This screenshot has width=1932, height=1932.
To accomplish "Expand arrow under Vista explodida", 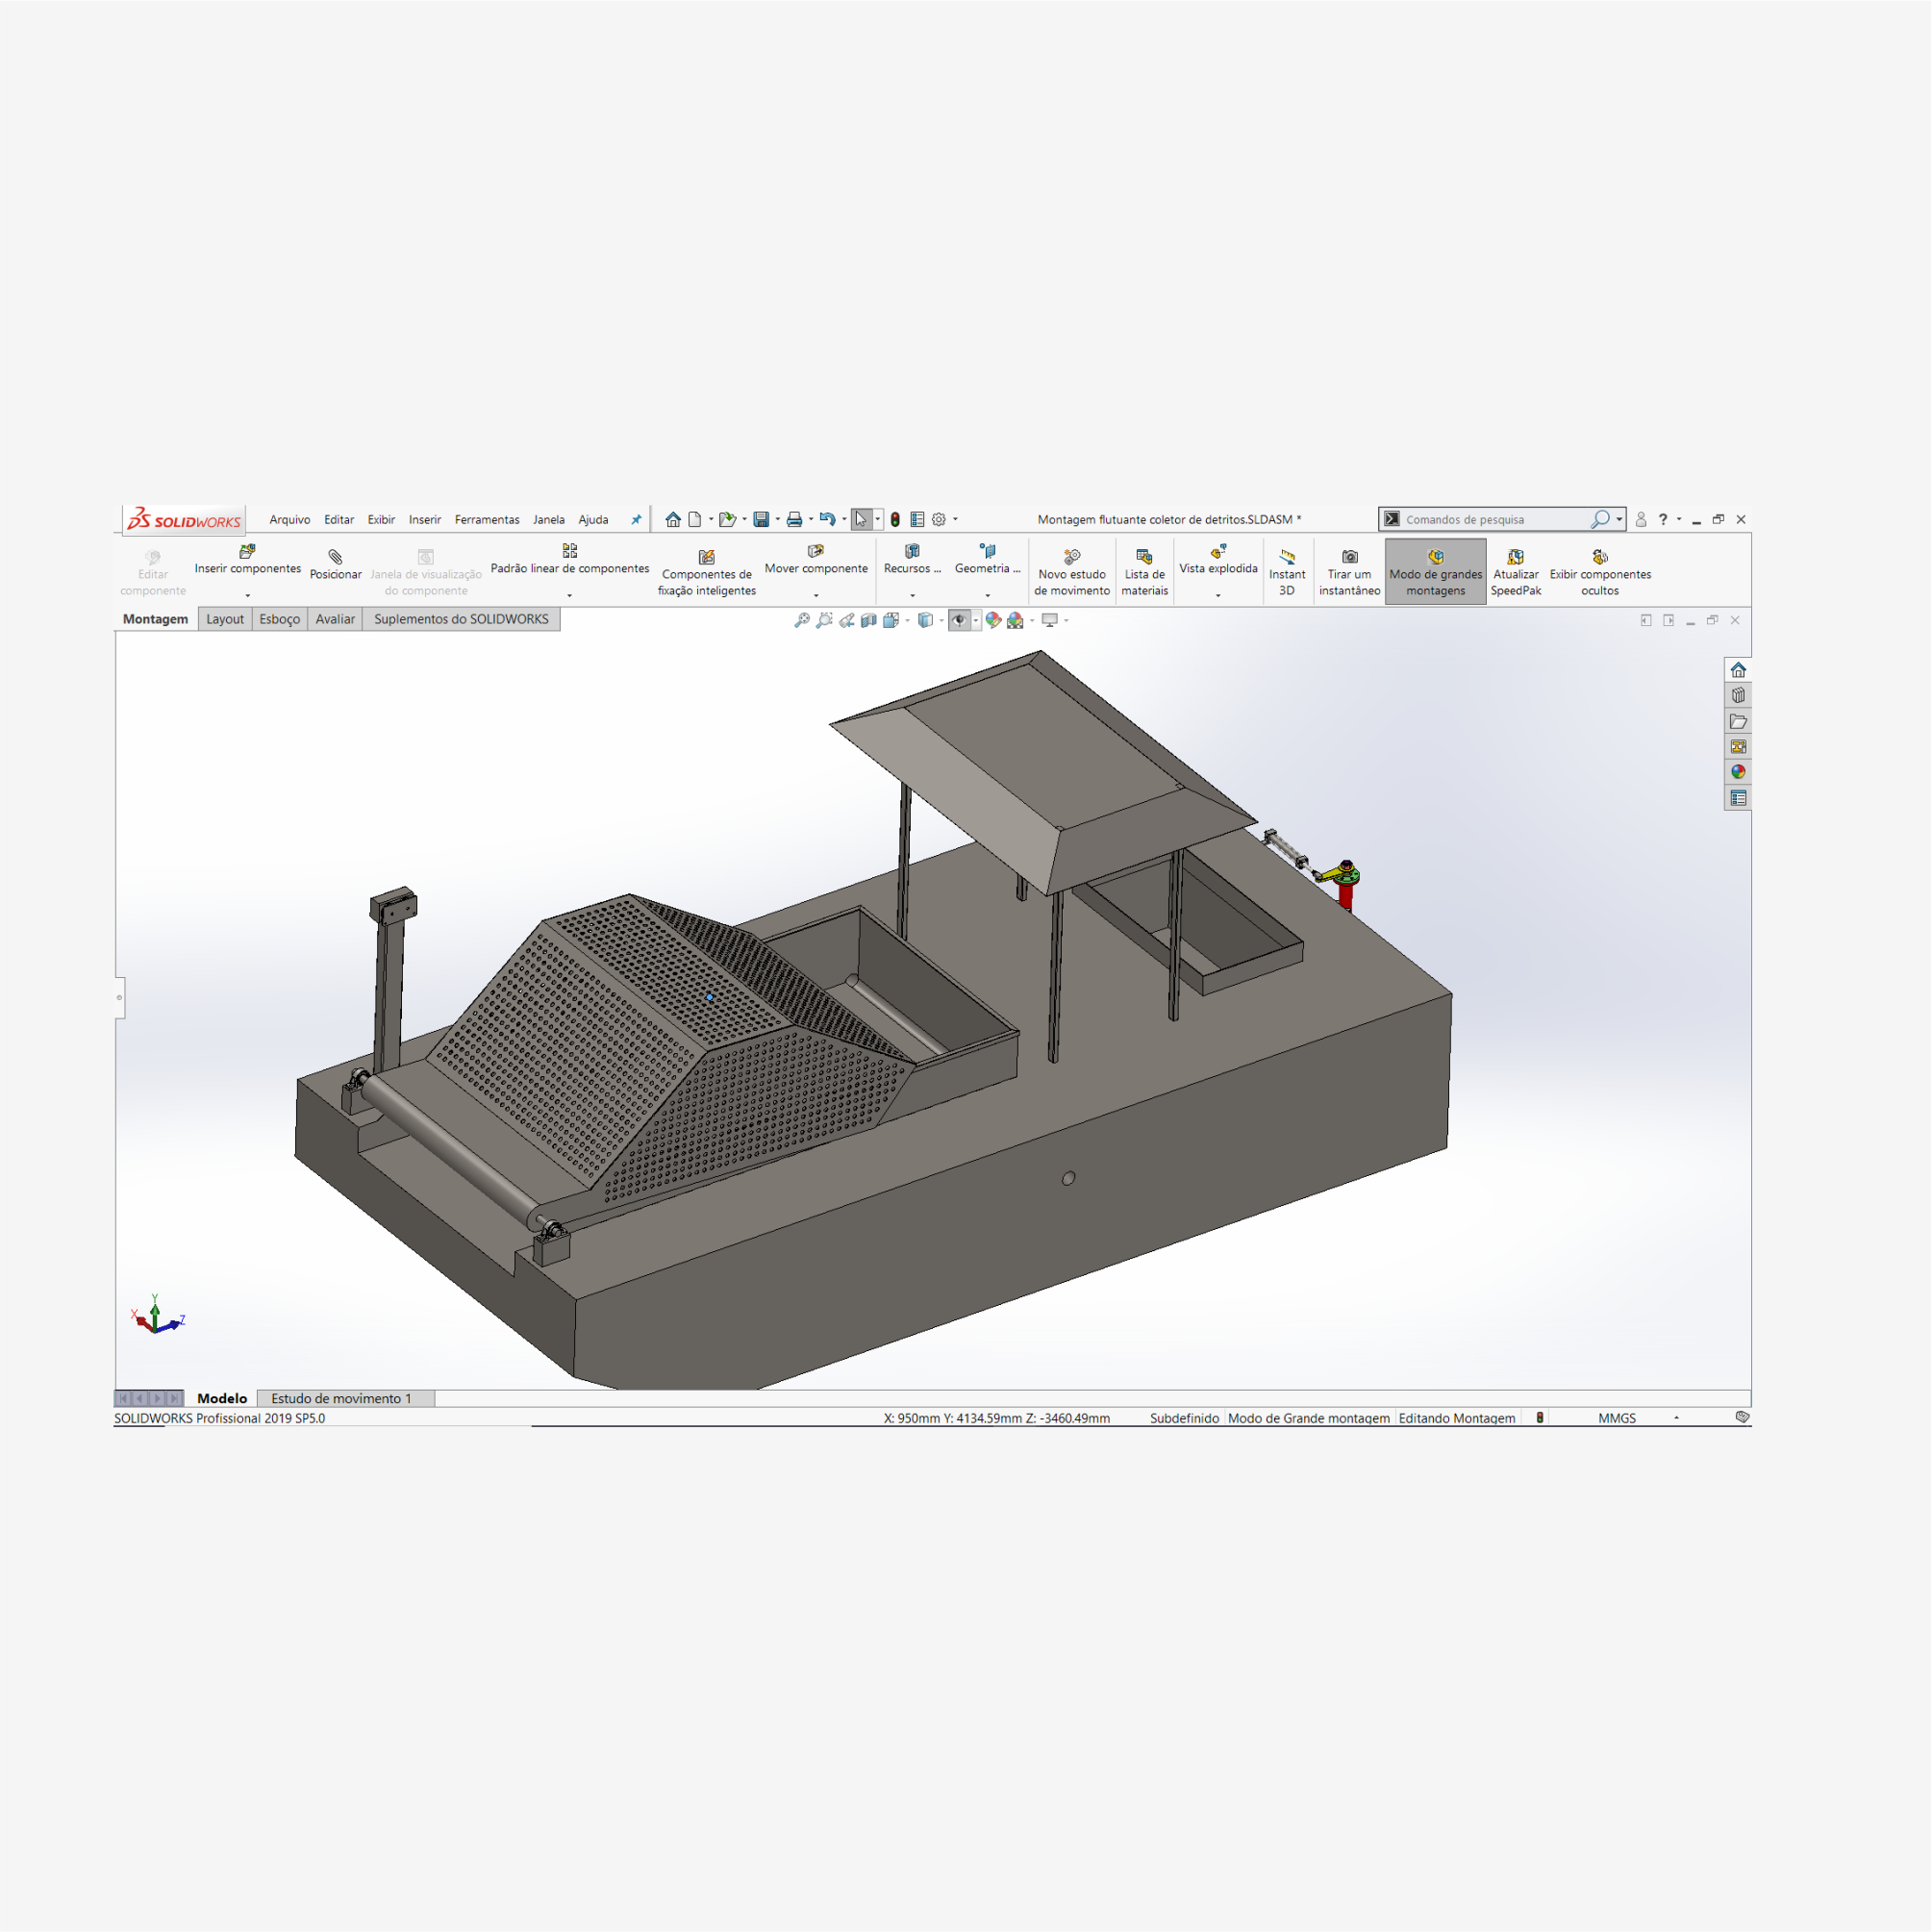I will (x=1218, y=596).
